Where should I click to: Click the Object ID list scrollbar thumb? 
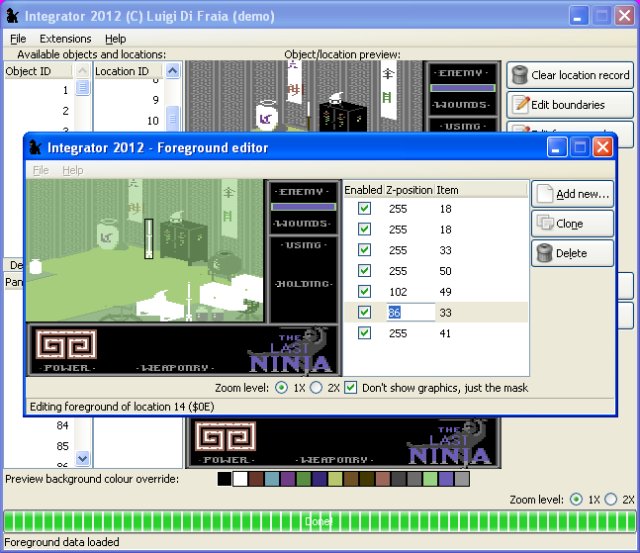[82, 87]
